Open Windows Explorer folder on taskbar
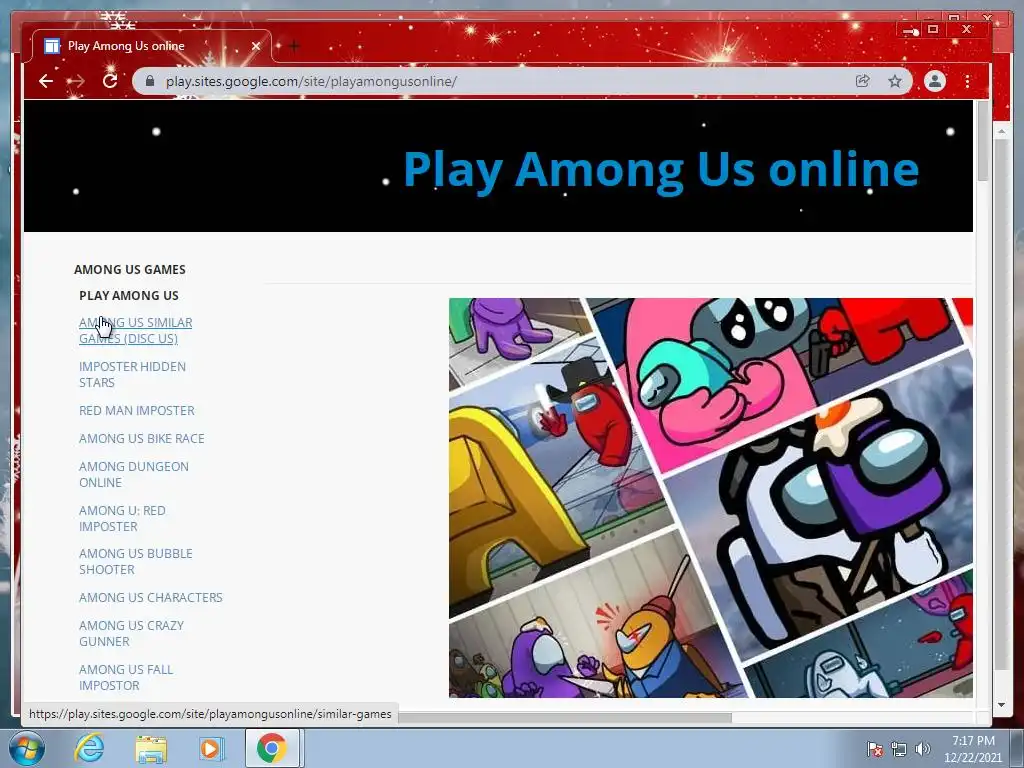This screenshot has width=1024, height=768. (151, 749)
